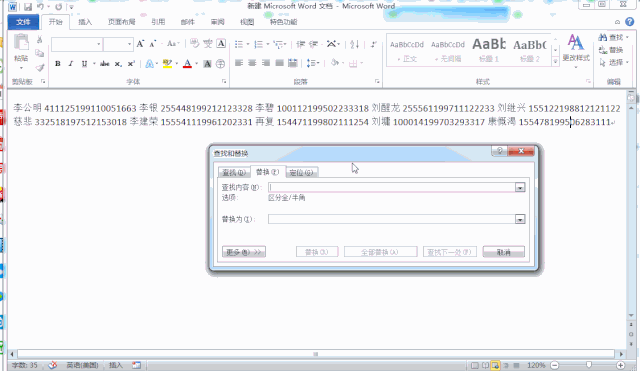This screenshot has height=371, width=640.
Task: Open the Find tab in the dialog
Action: coord(234,173)
